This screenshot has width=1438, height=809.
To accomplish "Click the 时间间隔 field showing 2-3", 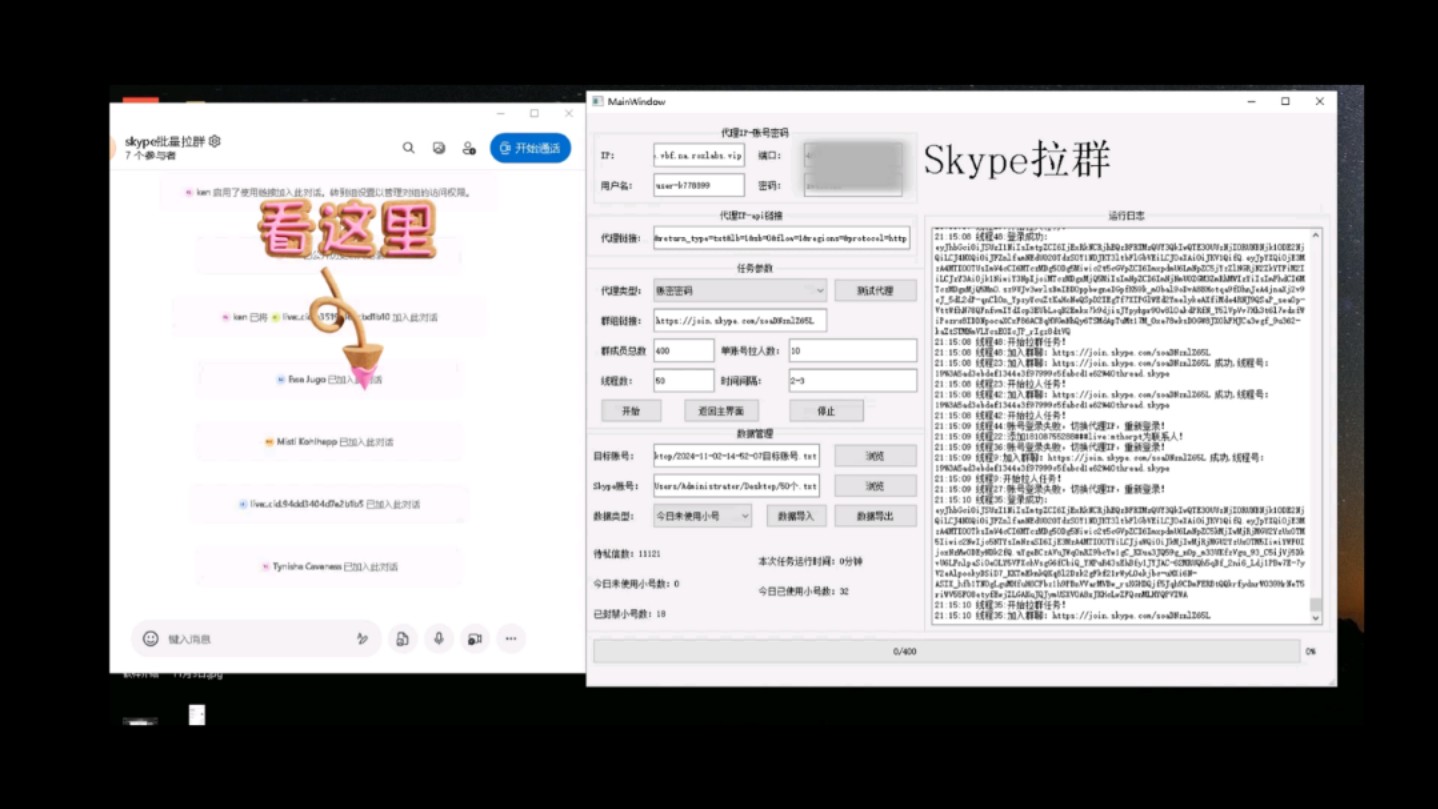I will pos(852,381).
